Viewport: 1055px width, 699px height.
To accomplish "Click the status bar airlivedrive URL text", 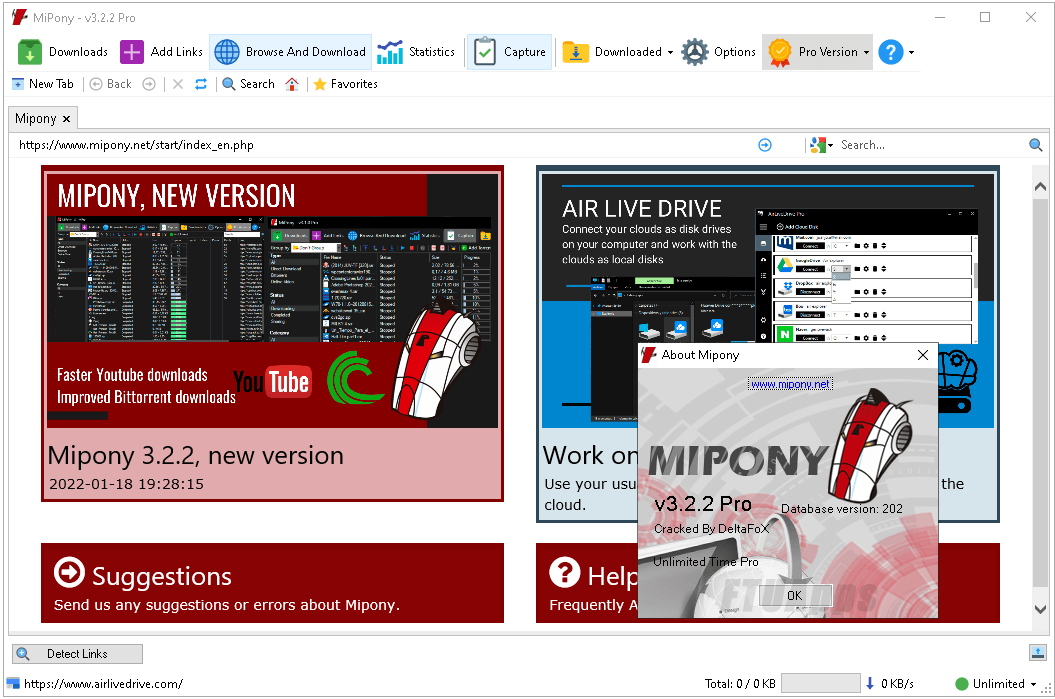I will point(104,684).
